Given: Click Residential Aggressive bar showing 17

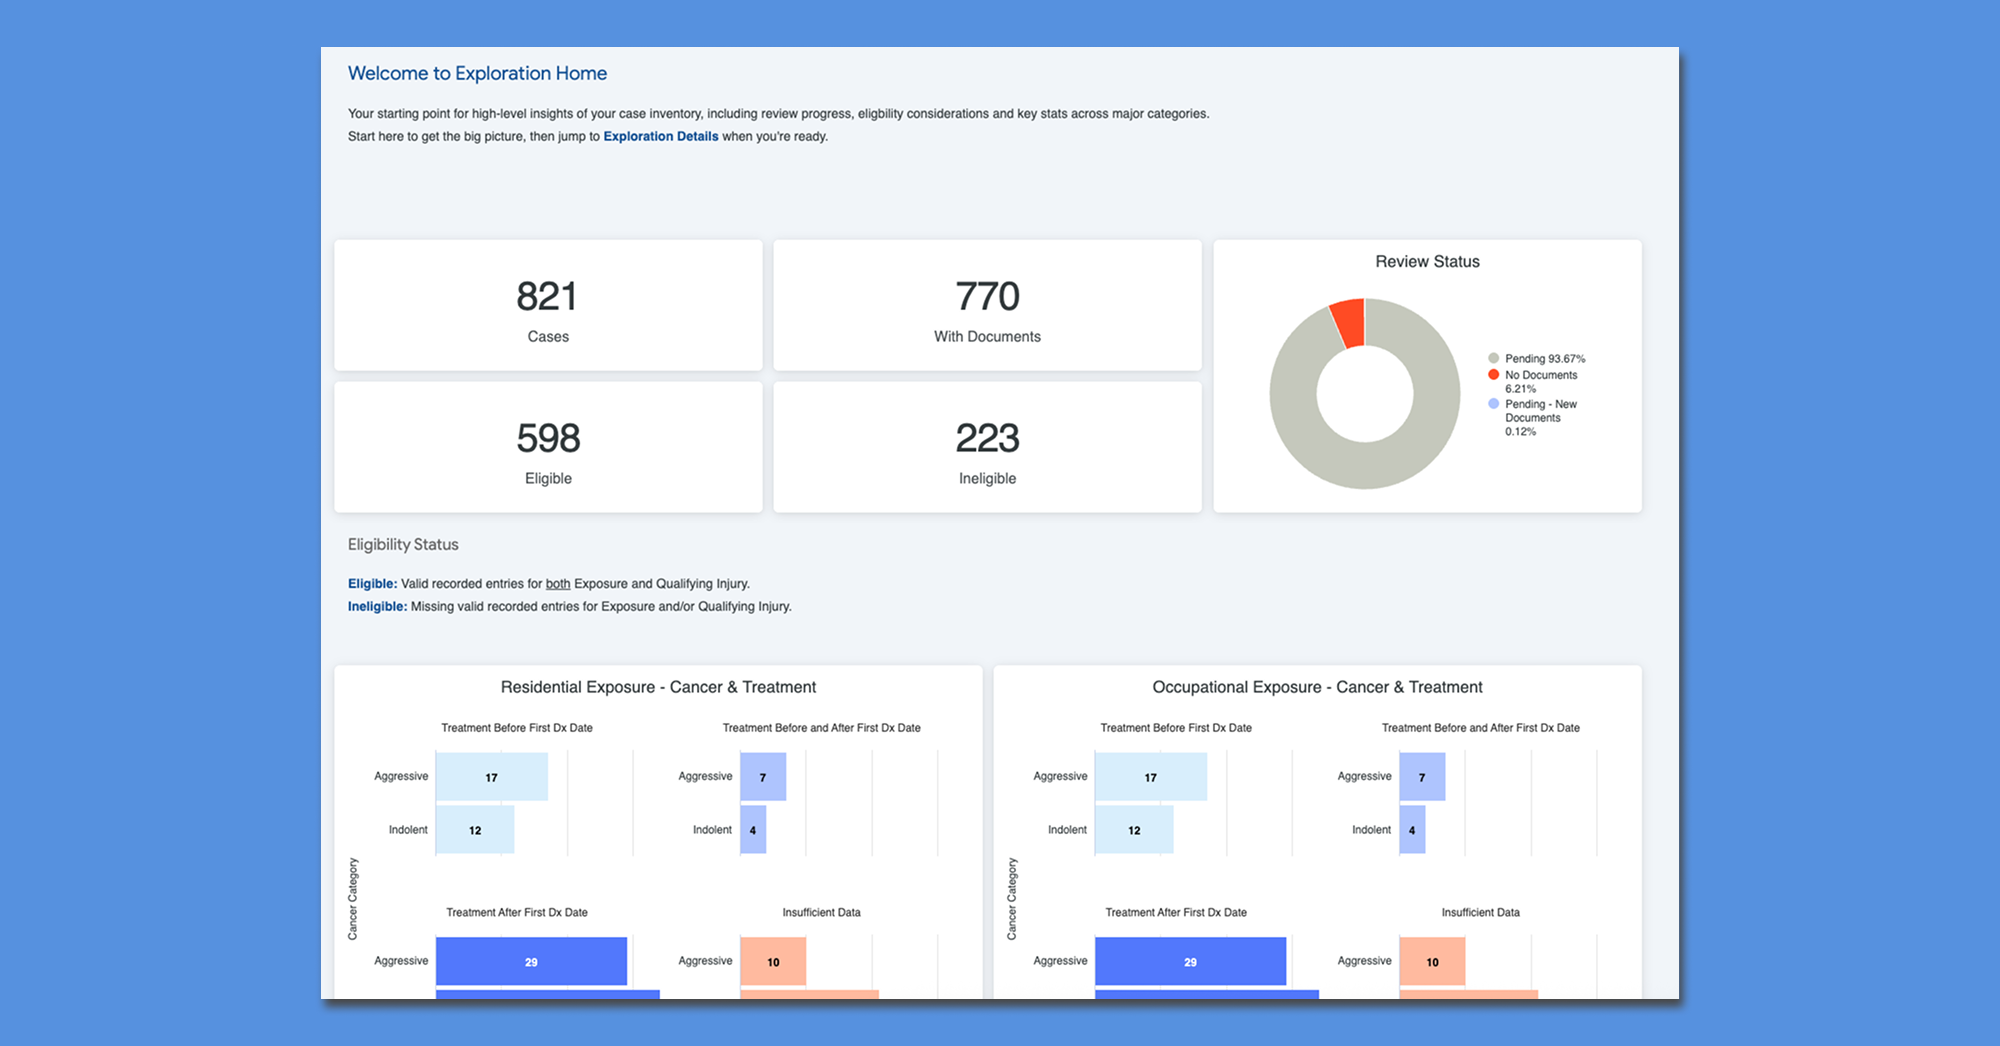Looking at the screenshot, I should (492, 777).
